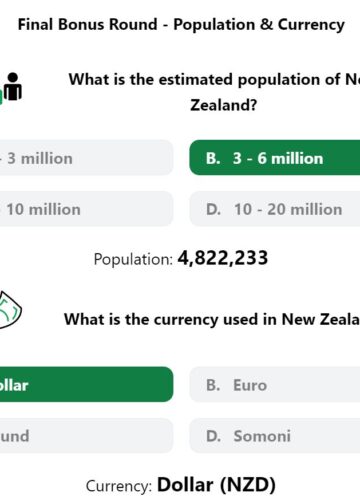Viewport: 360px width, 504px height.
Task: Choose the Pound currency option
Action: [x=86, y=435]
